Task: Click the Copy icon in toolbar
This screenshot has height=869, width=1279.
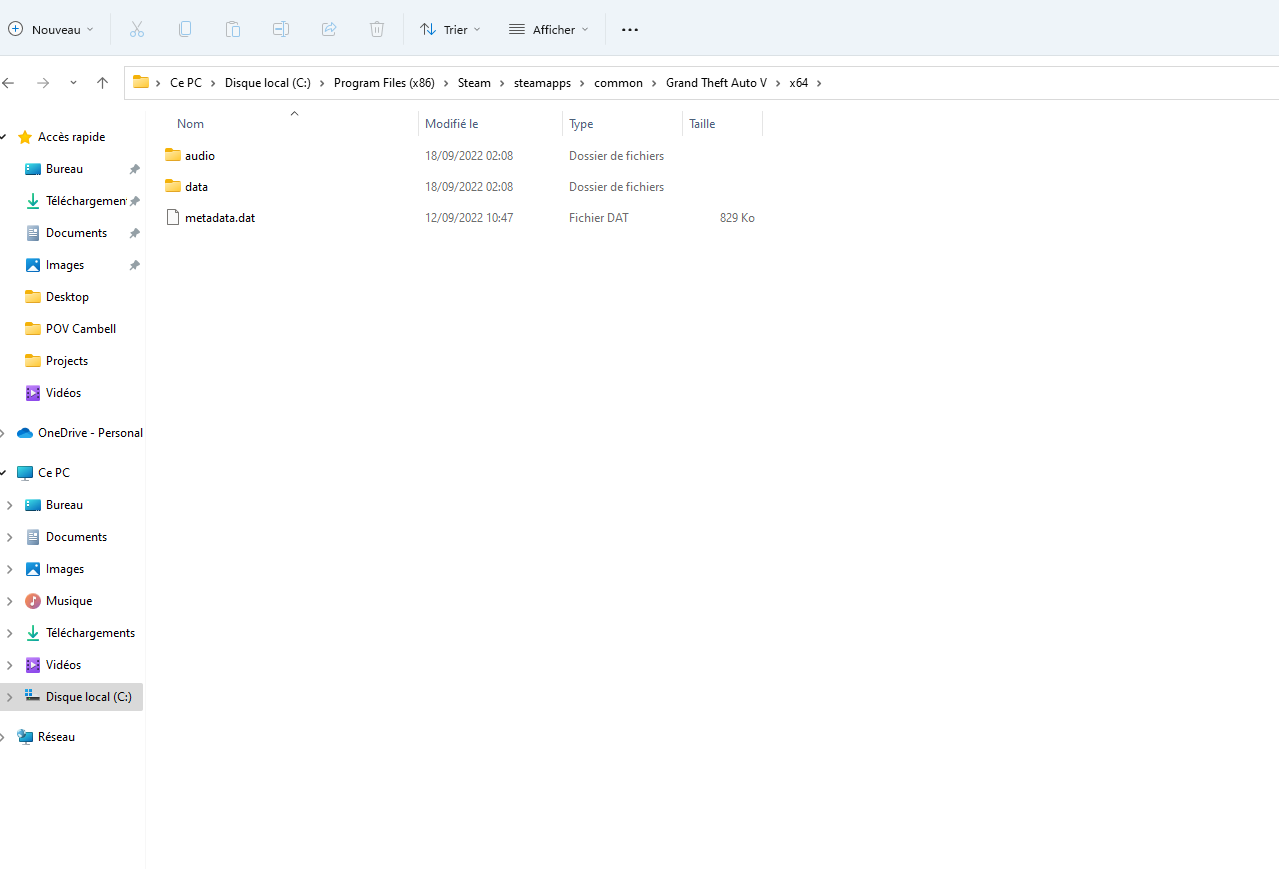Action: pyautogui.click(x=185, y=30)
